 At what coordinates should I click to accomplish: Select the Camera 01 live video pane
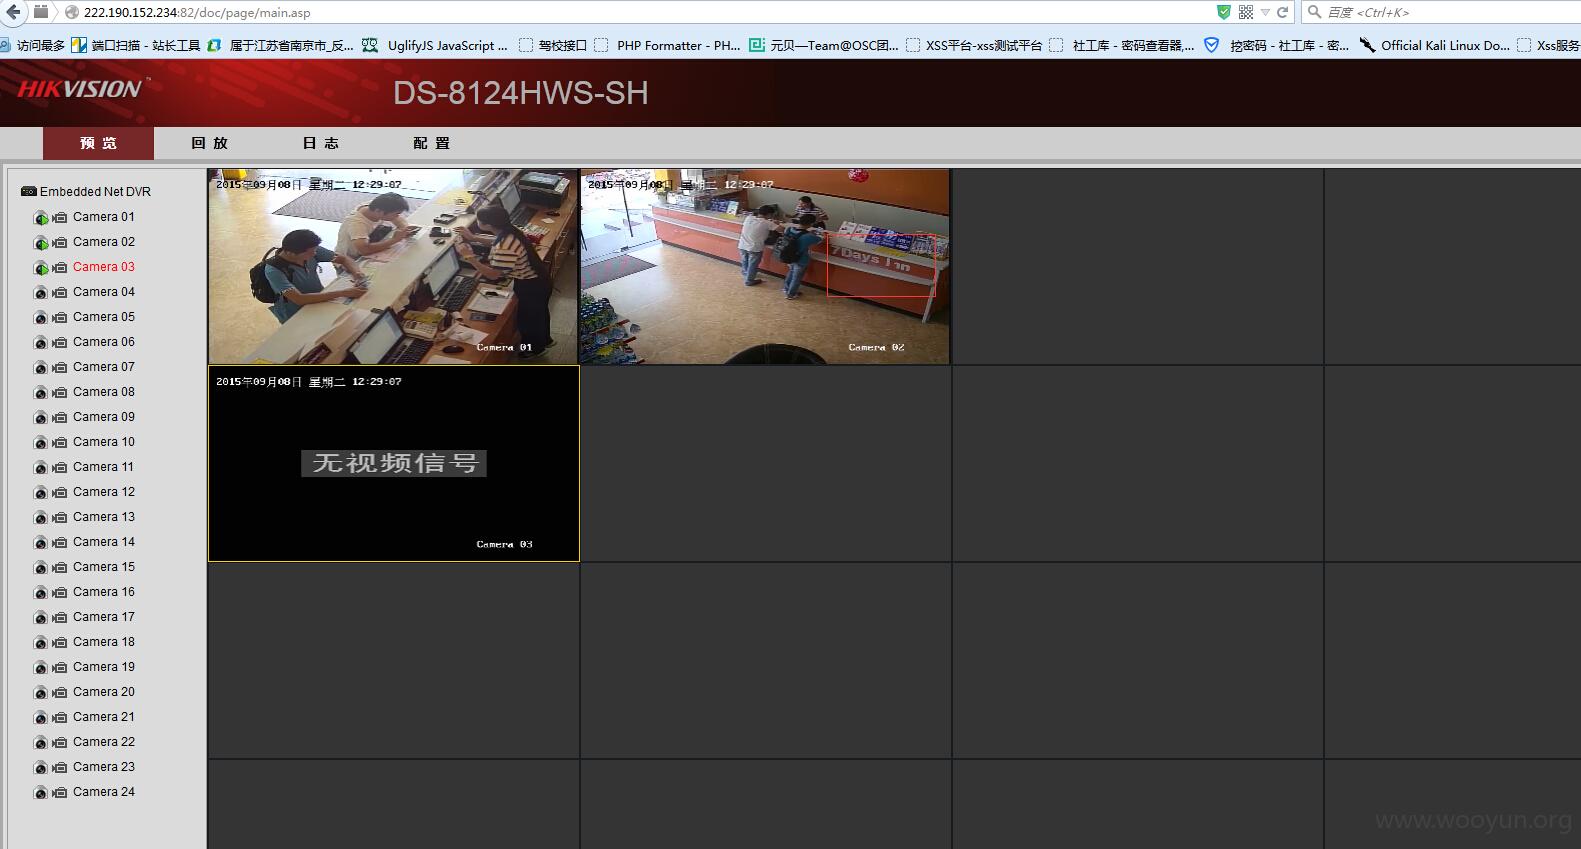(393, 266)
